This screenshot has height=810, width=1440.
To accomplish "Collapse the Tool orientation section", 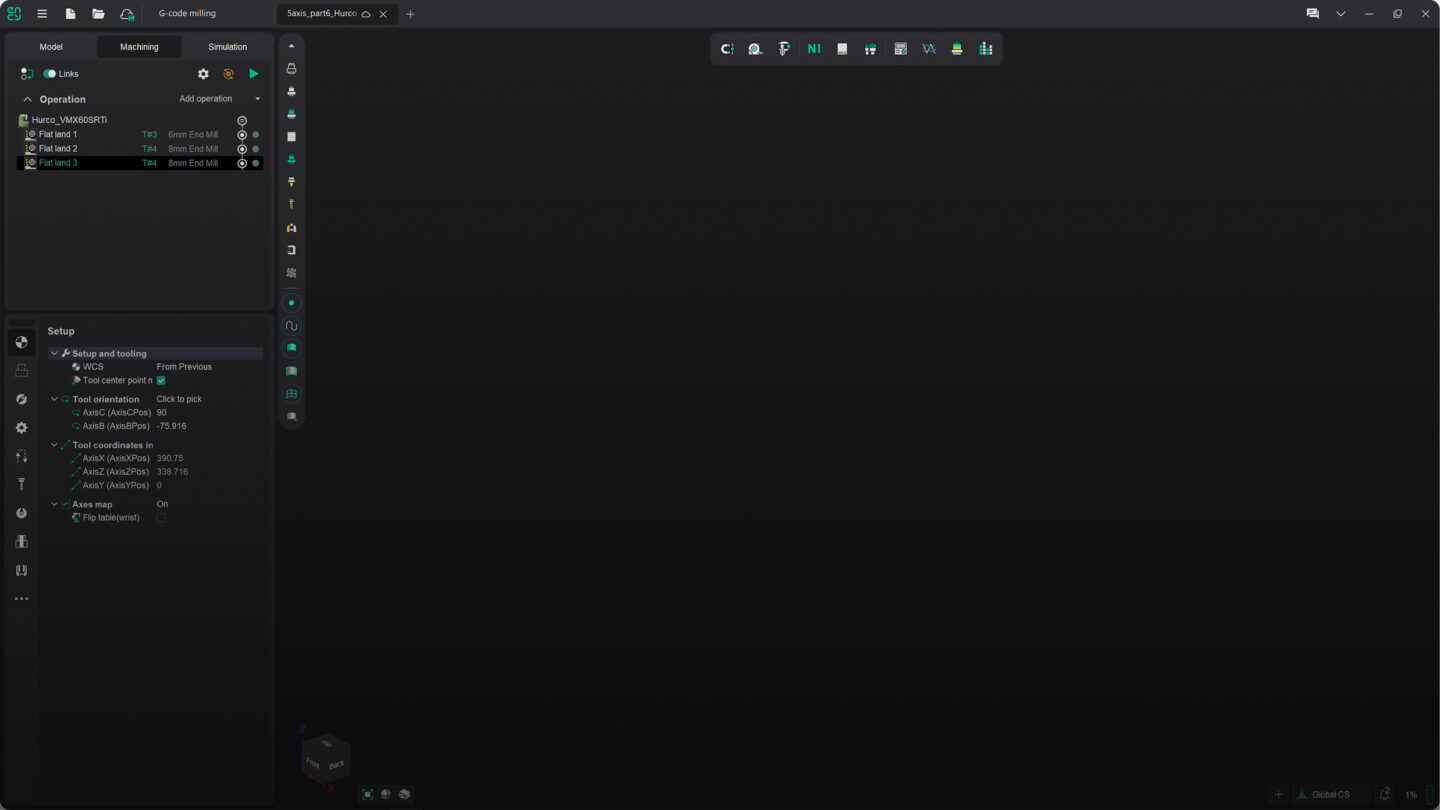I will pyautogui.click(x=54, y=399).
